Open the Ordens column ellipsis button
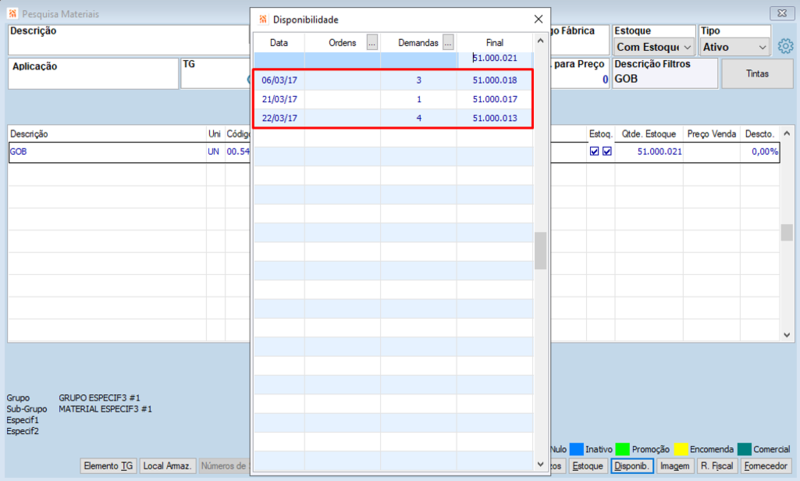 click(x=372, y=42)
